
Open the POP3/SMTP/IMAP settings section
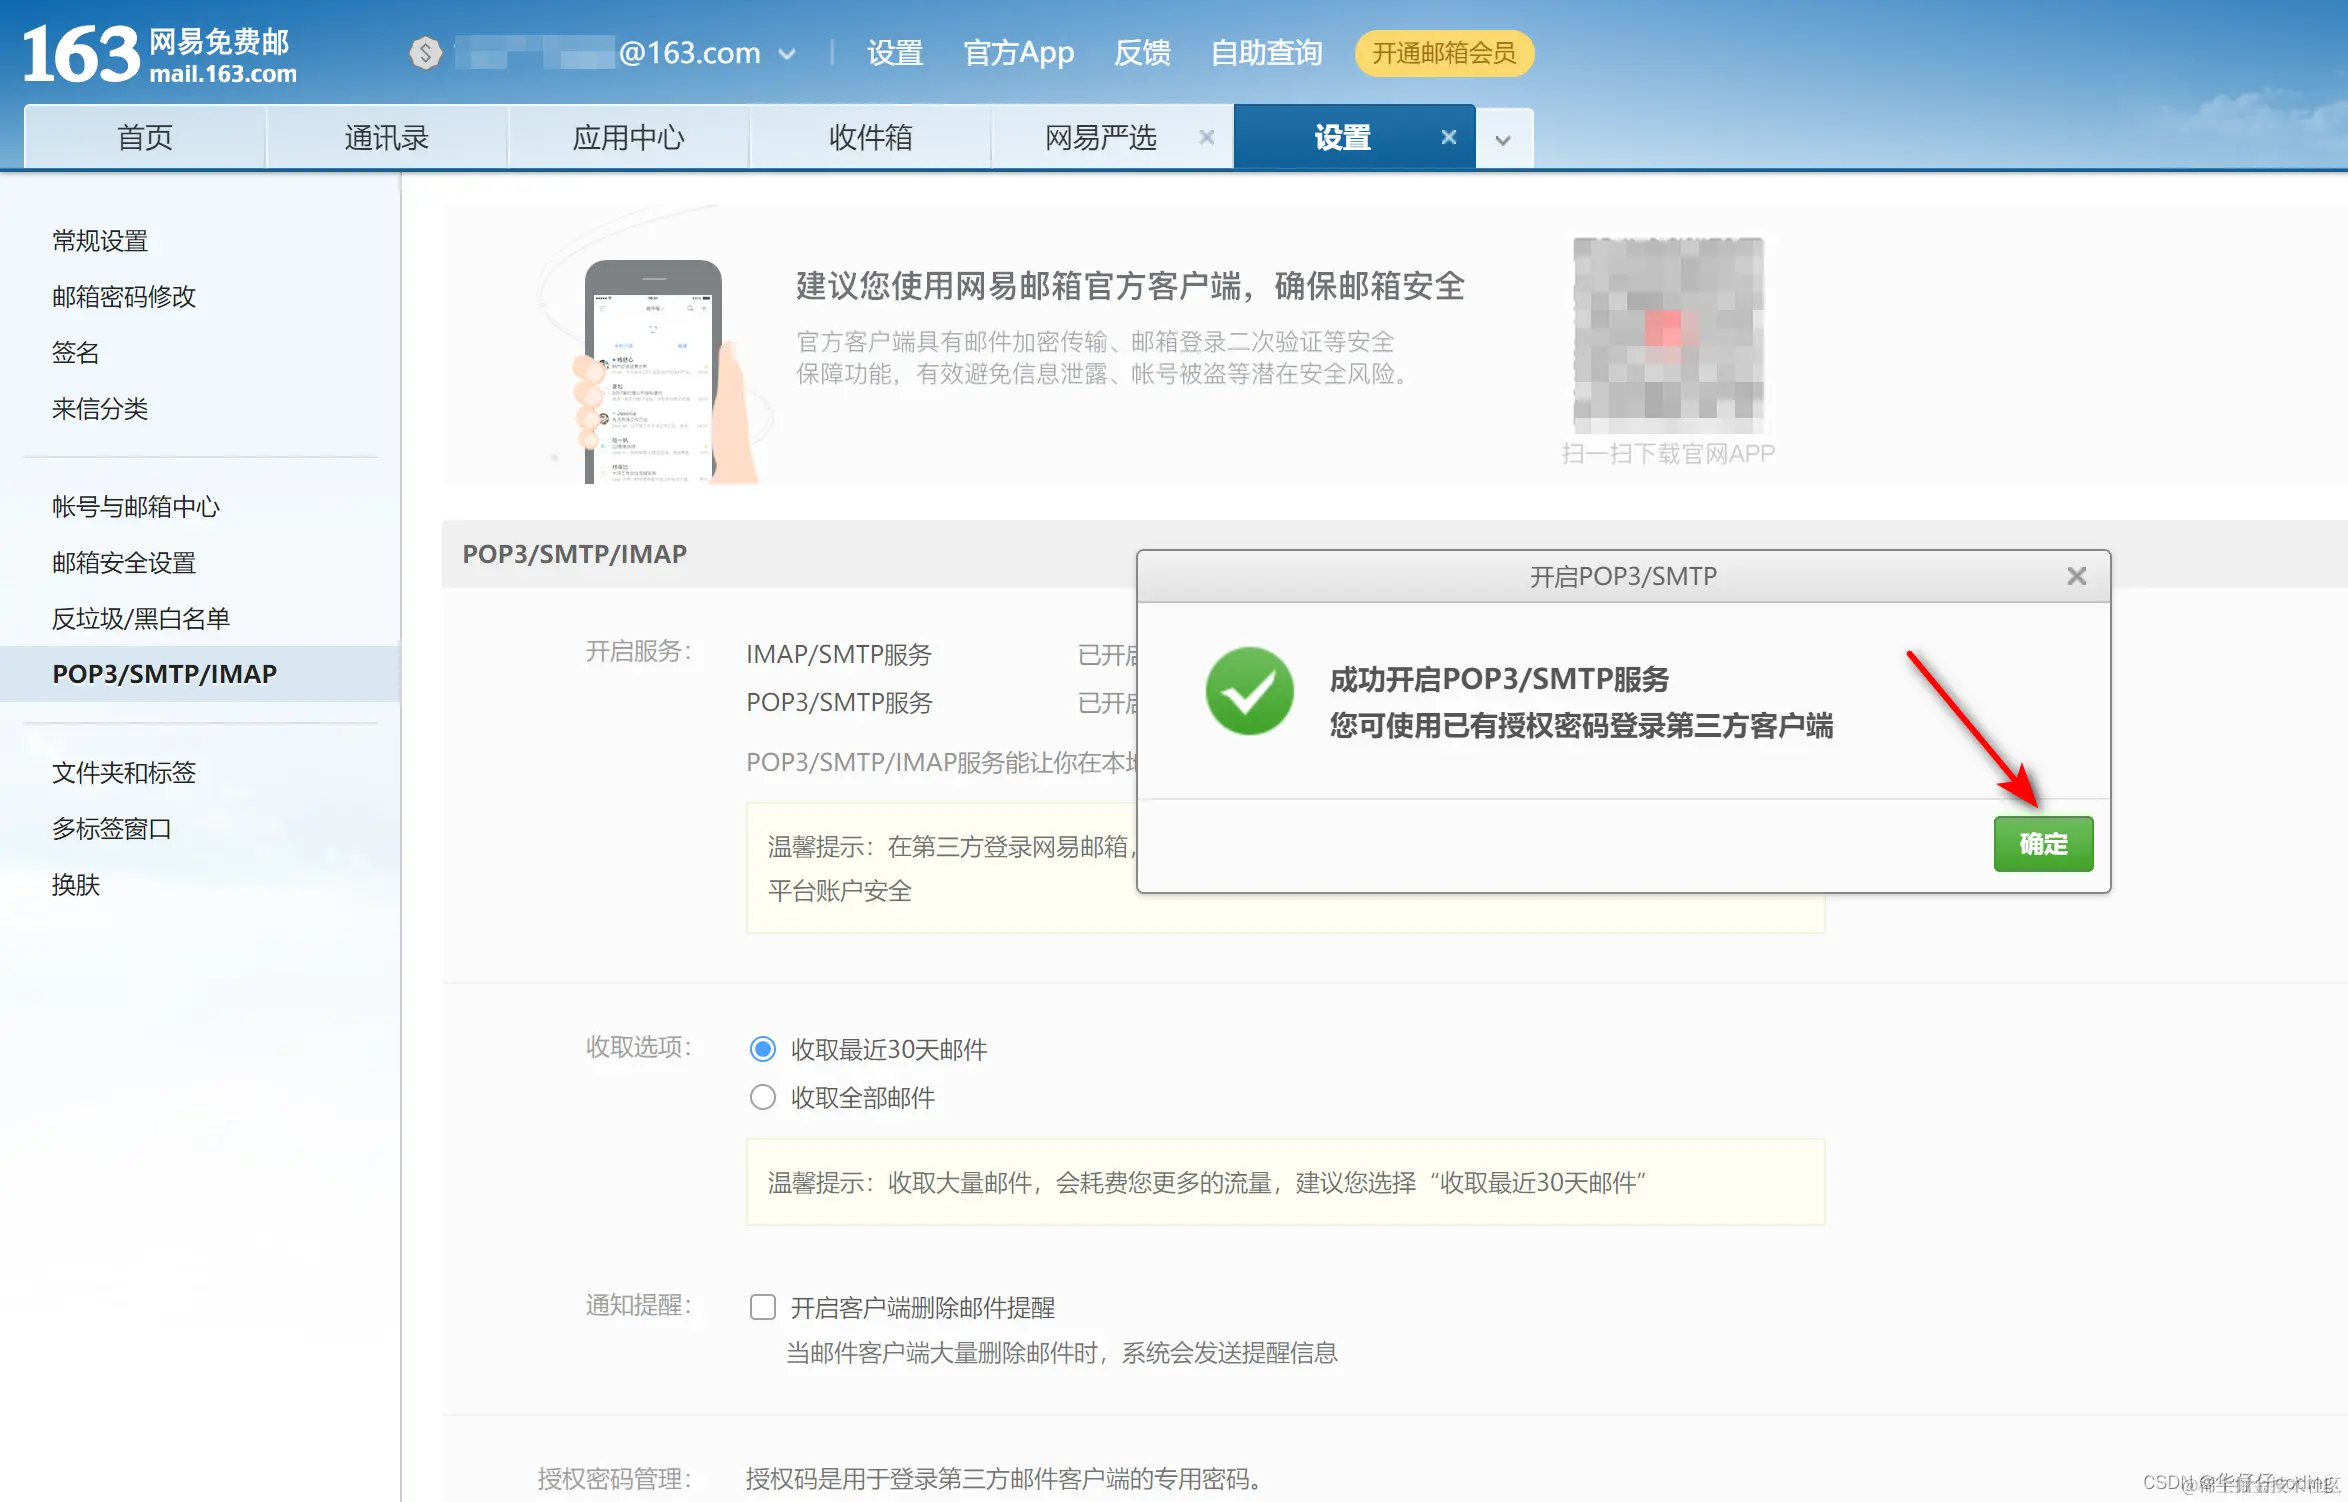(x=164, y=673)
